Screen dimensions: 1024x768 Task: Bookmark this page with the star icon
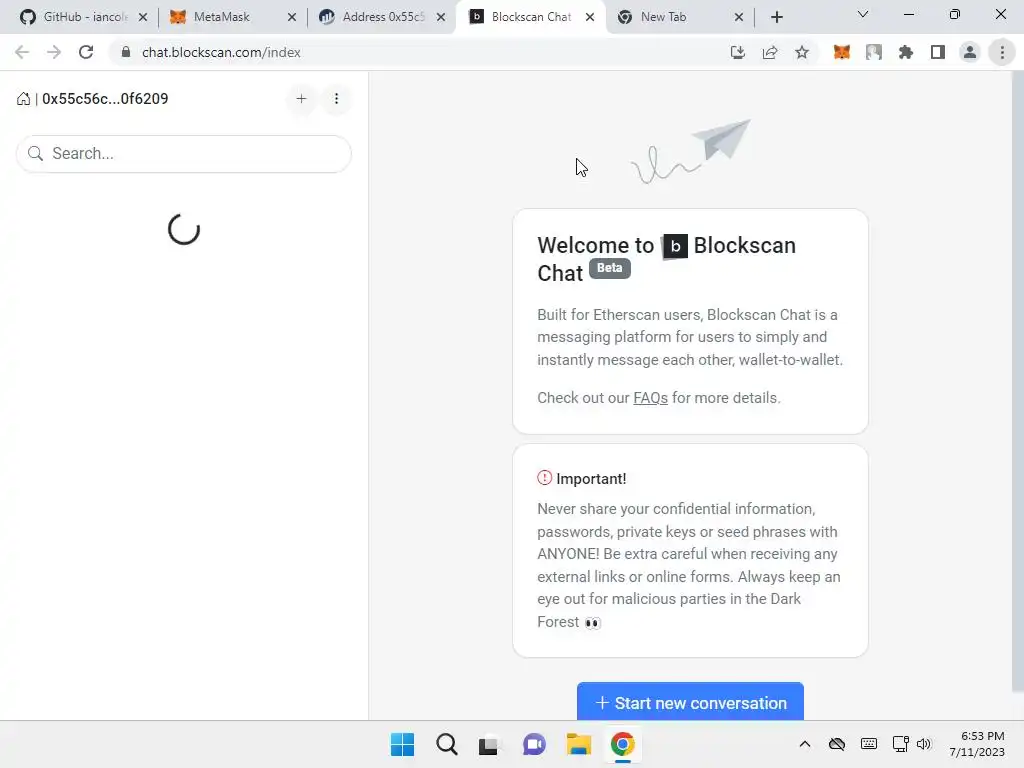[x=802, y=52]
